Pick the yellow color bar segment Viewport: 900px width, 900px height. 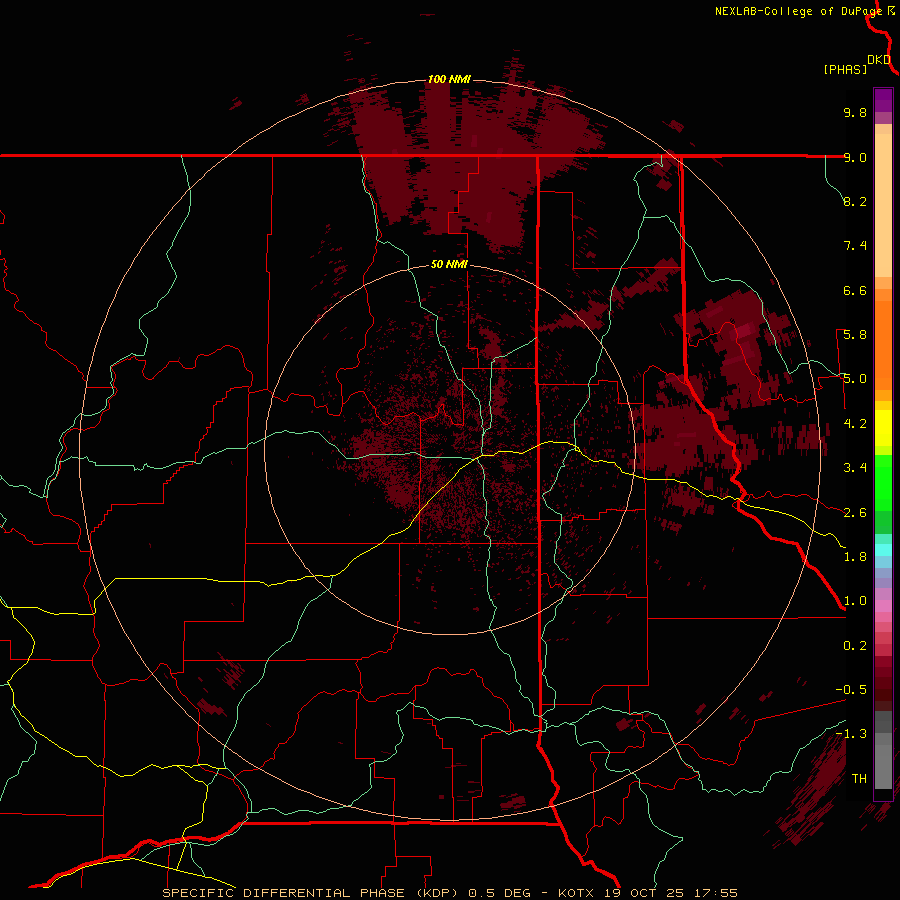883,428
